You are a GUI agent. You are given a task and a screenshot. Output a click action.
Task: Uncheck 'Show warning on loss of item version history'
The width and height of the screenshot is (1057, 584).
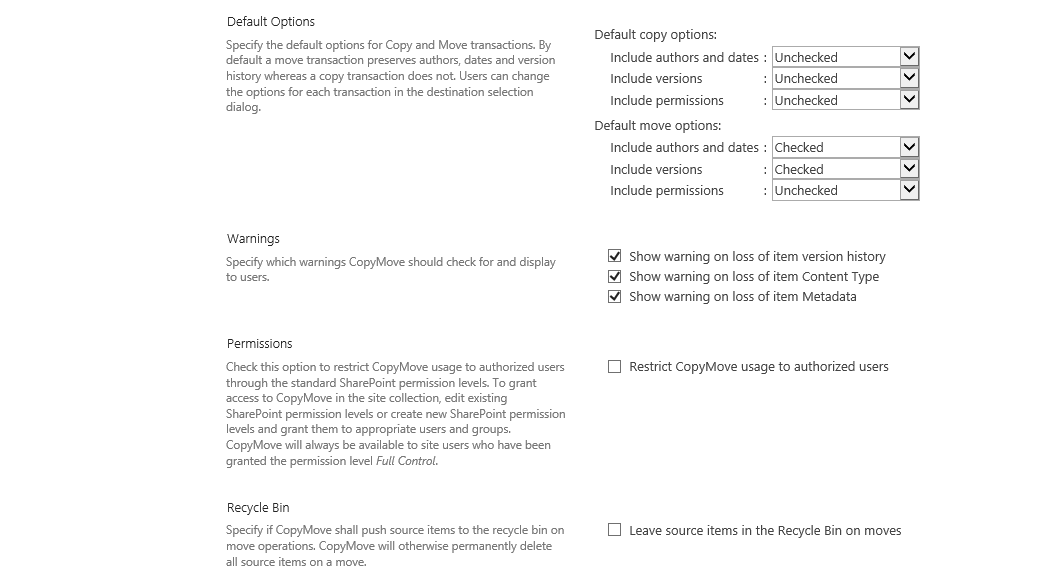click(614, 256)
